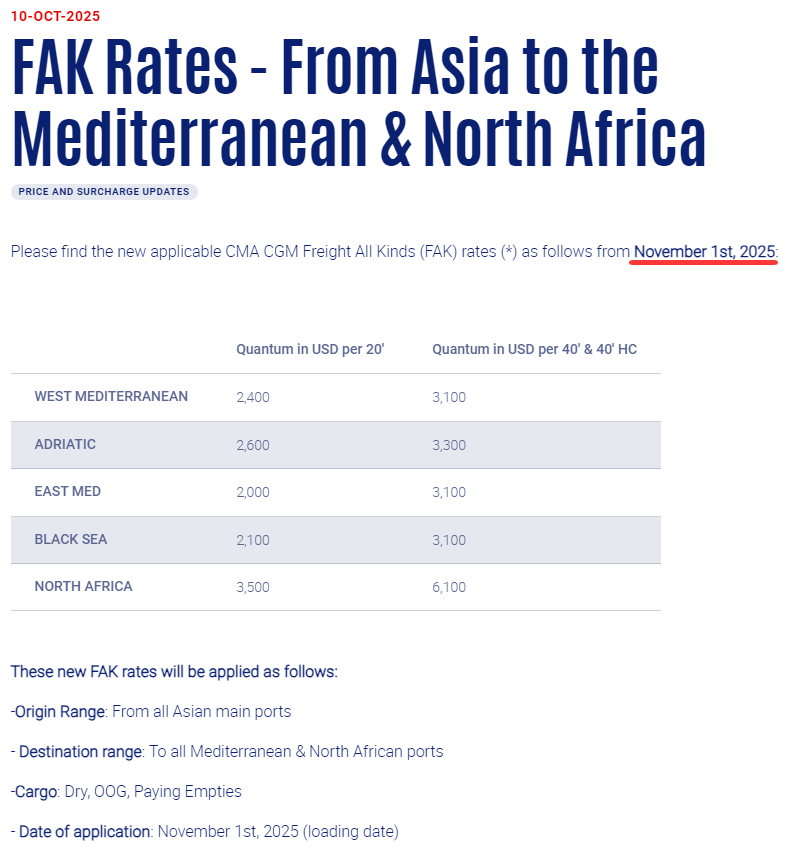
Task: Click the 2,400 rate for West Mediterranean
Action: click(253, 397)
